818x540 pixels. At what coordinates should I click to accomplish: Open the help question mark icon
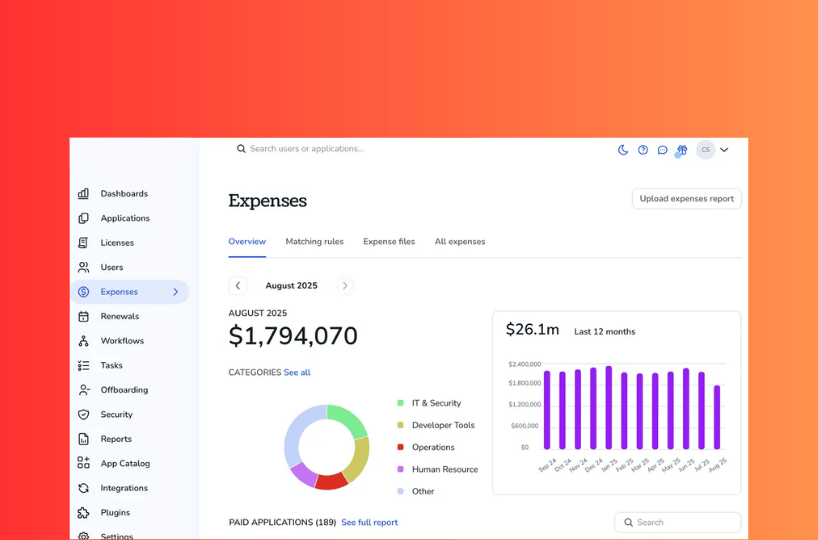(x=643, y=150)
